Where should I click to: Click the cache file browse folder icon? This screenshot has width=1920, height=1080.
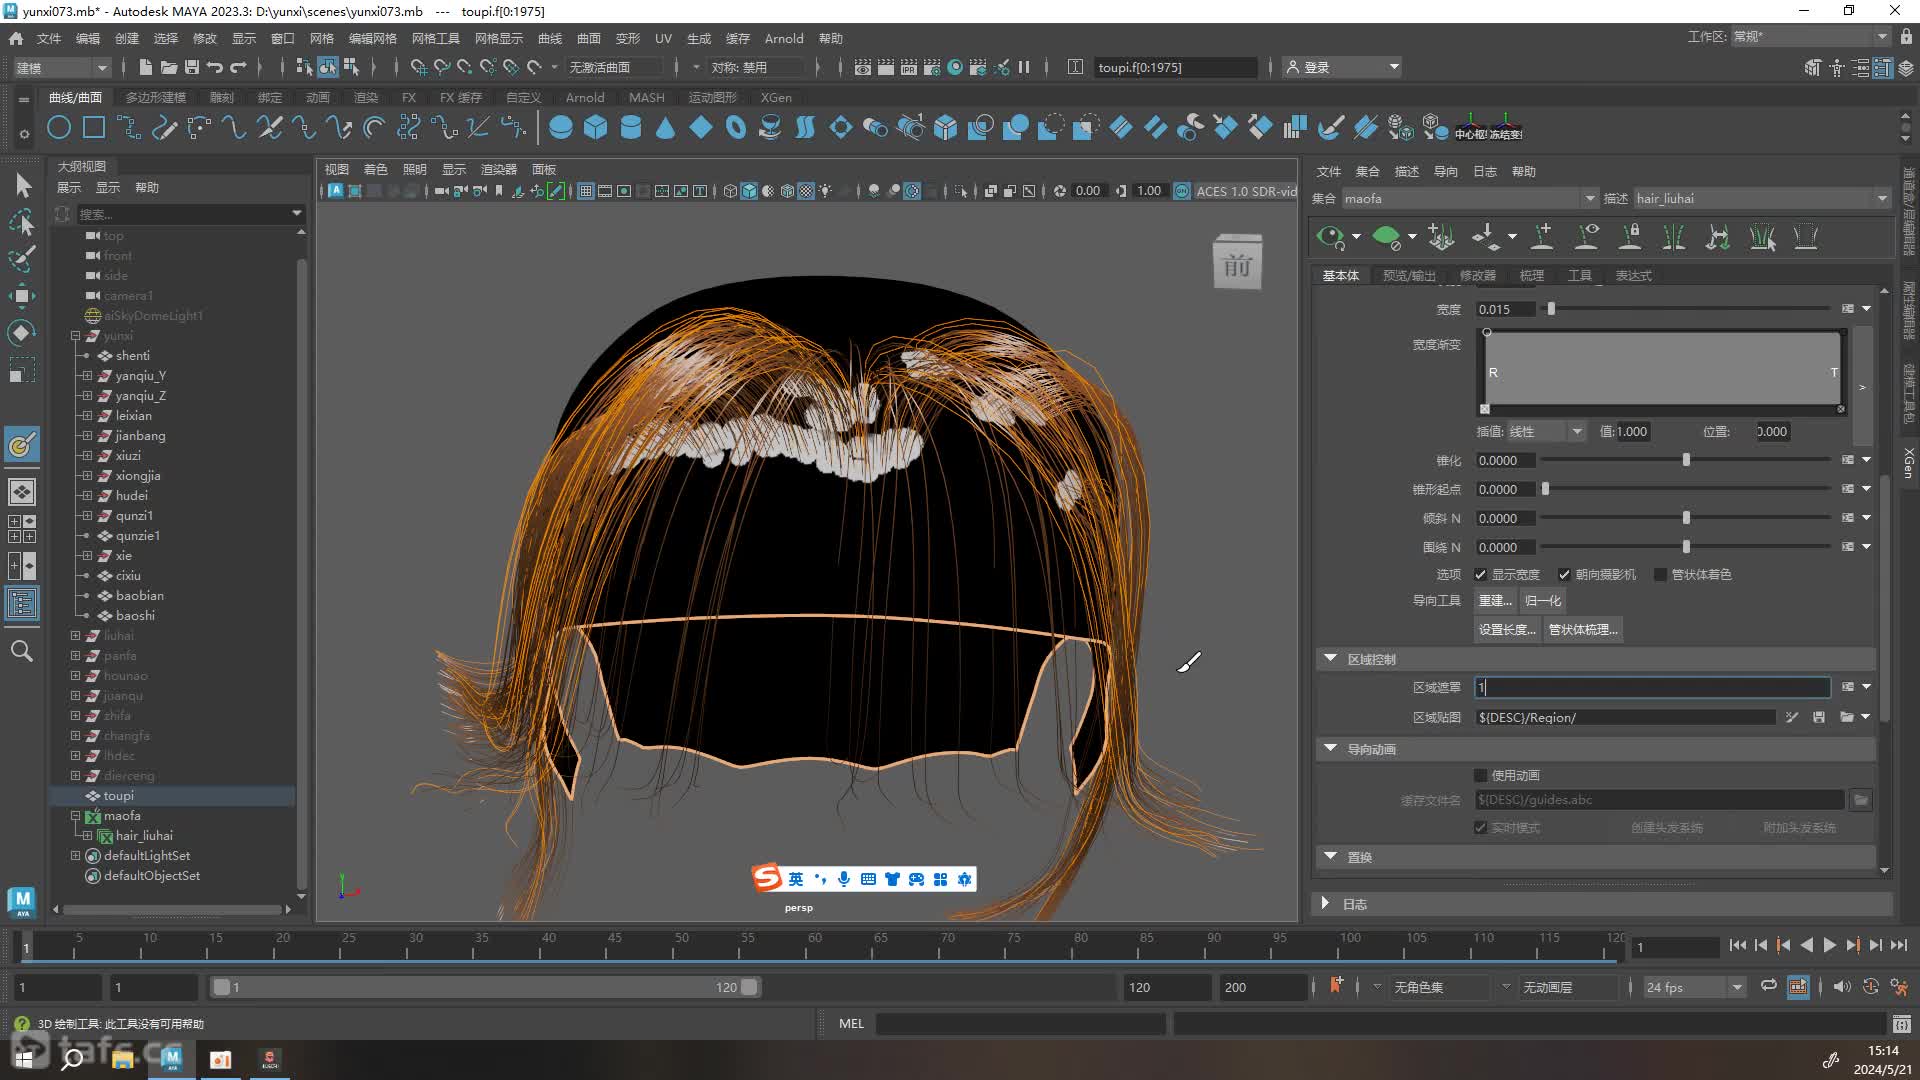pos(1861,800)
